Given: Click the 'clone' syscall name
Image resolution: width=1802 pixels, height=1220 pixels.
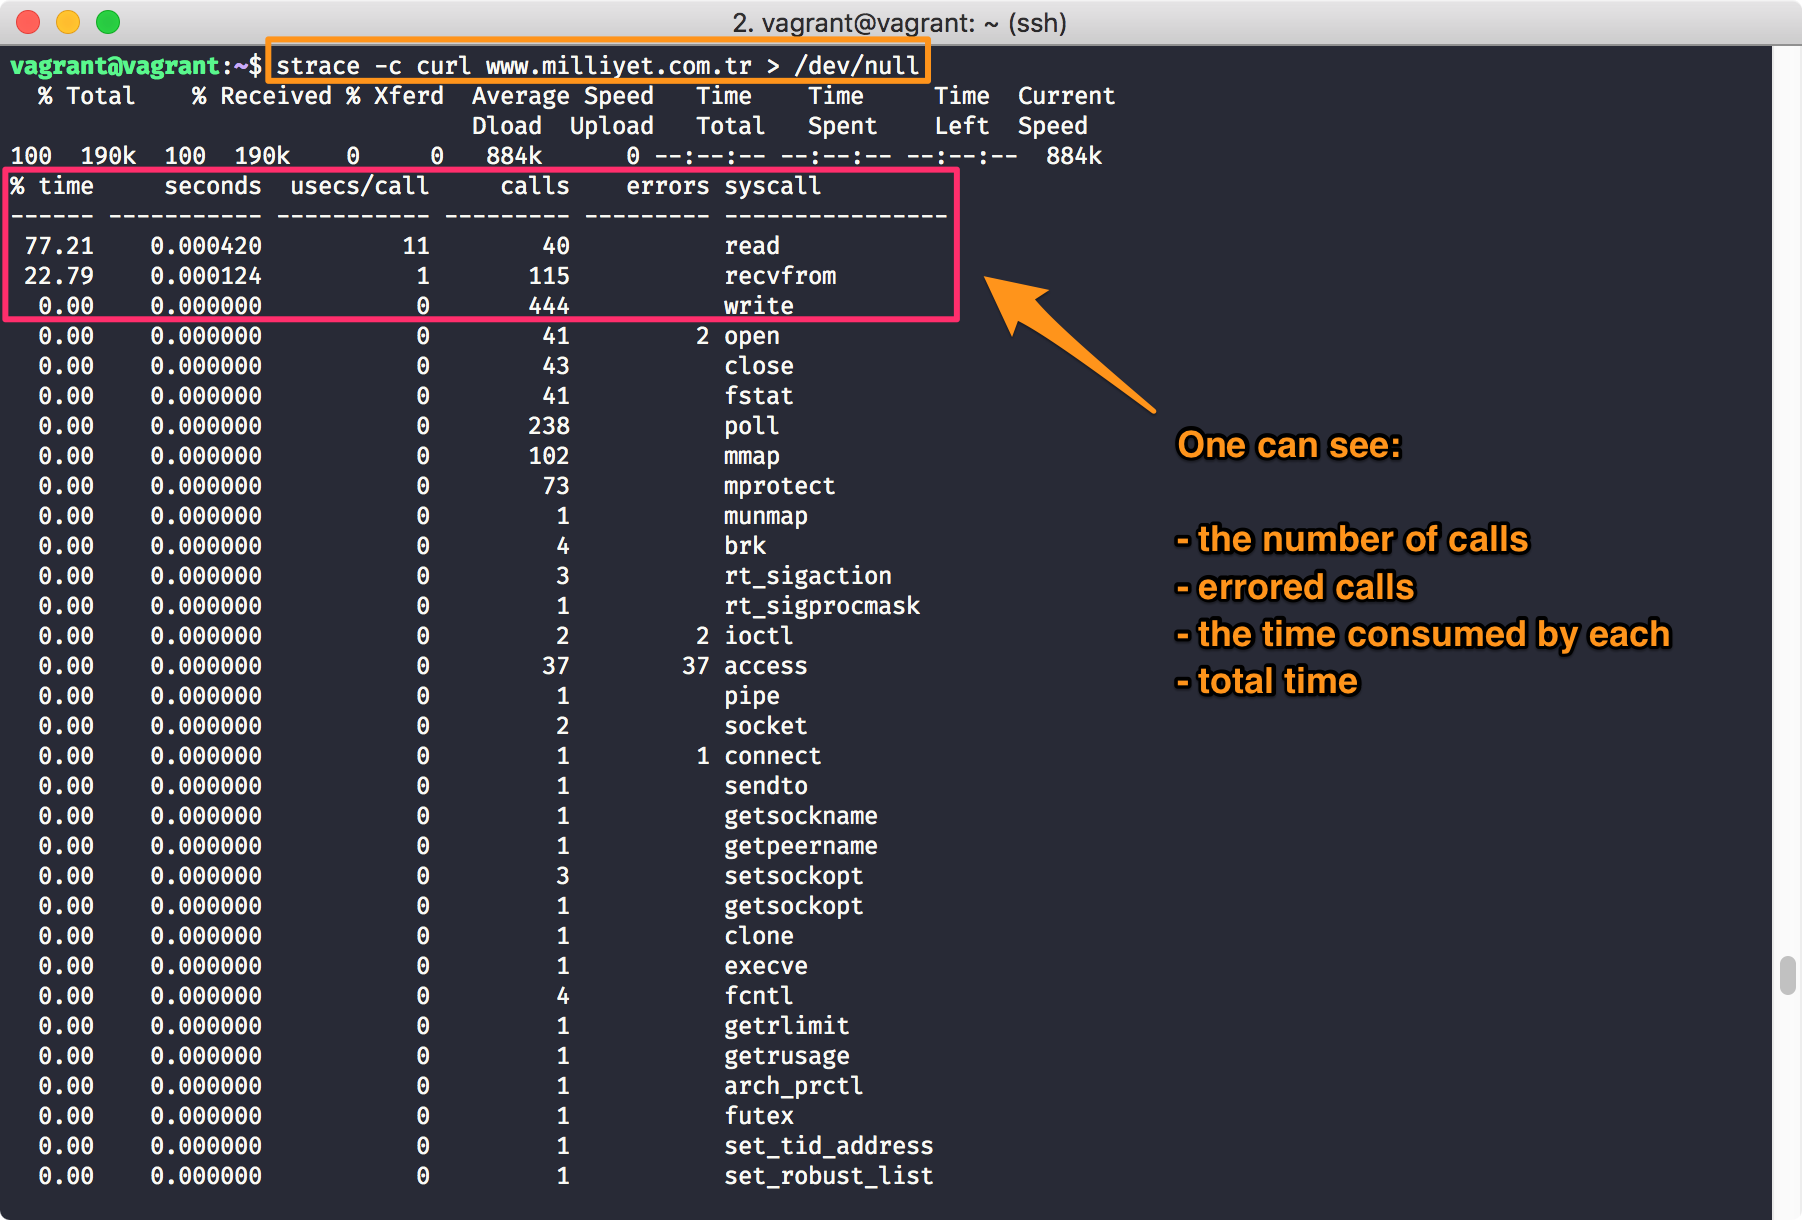Looking at the screenshot, I should pyautogui.click(x=759, y=936).
